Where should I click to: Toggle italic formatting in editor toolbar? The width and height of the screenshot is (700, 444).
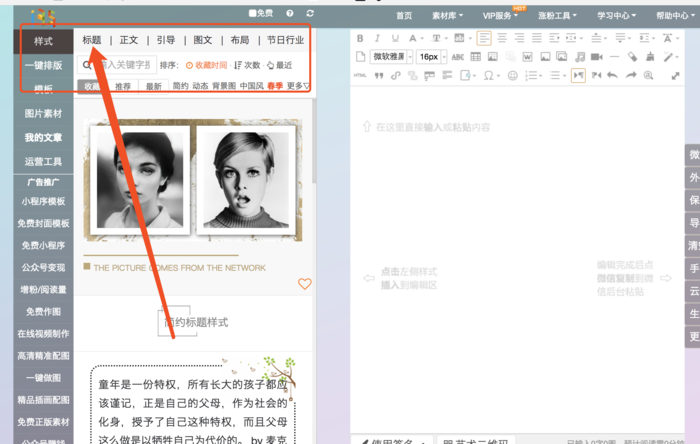click(377, 38)
